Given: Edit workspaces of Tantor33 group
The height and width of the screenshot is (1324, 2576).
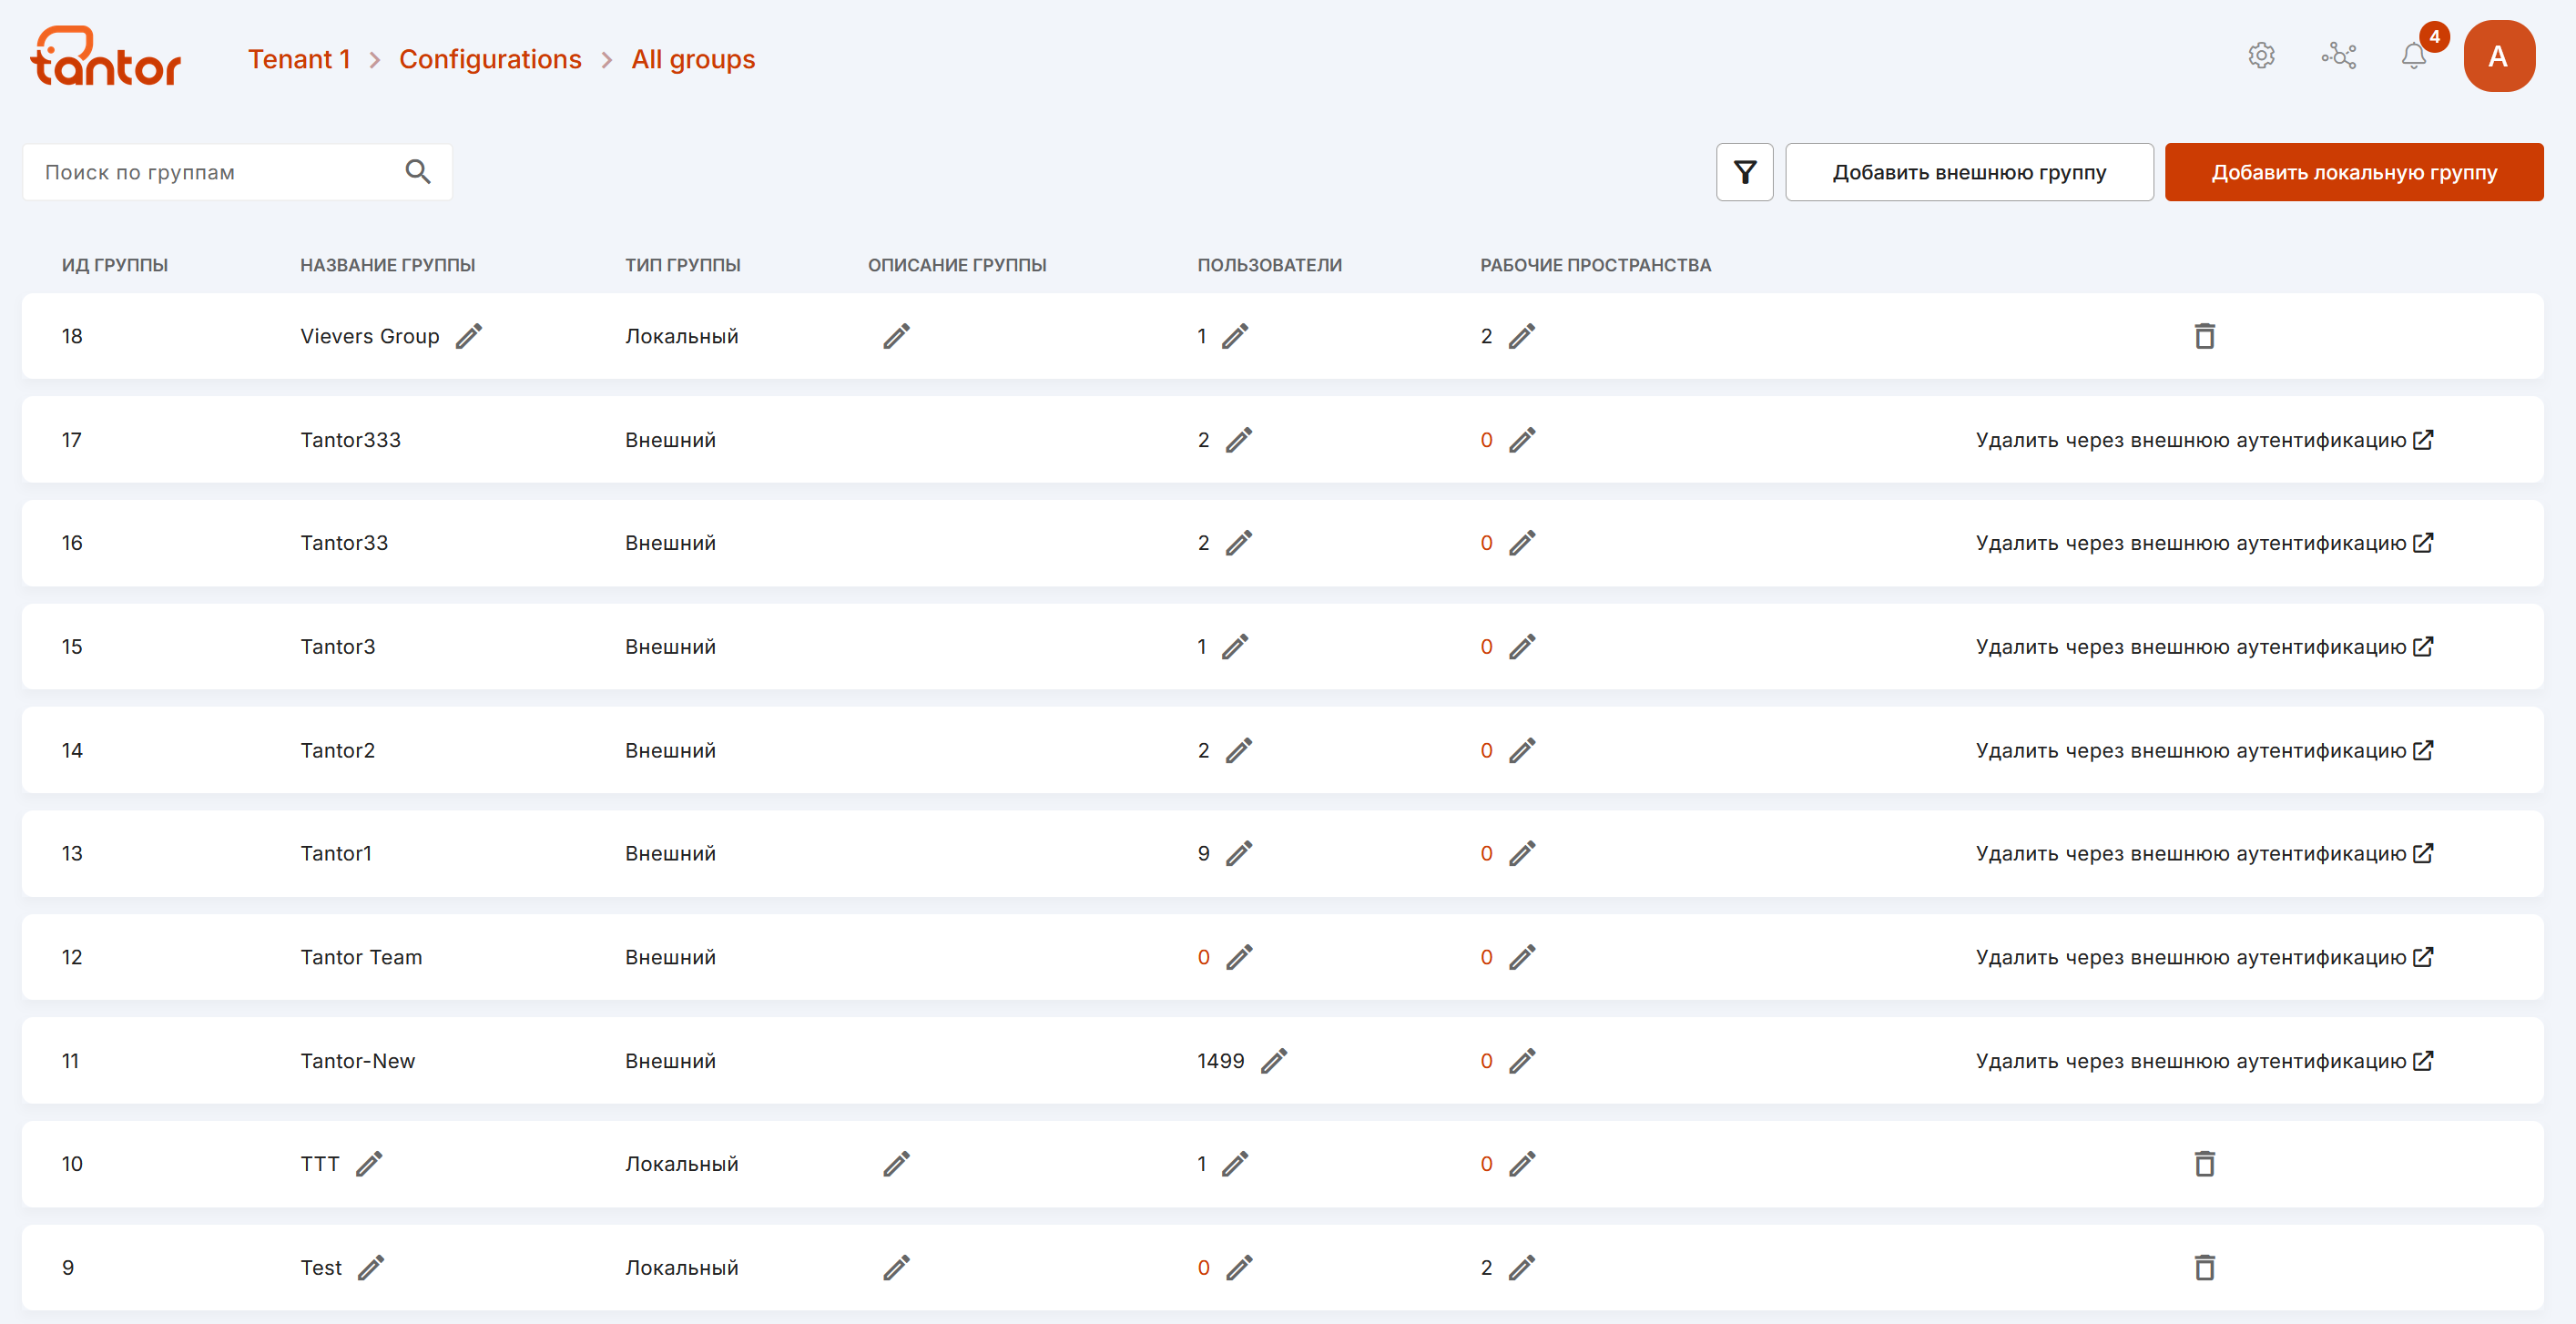Looking at the screenshot, I should click(x=1521, y=543).
